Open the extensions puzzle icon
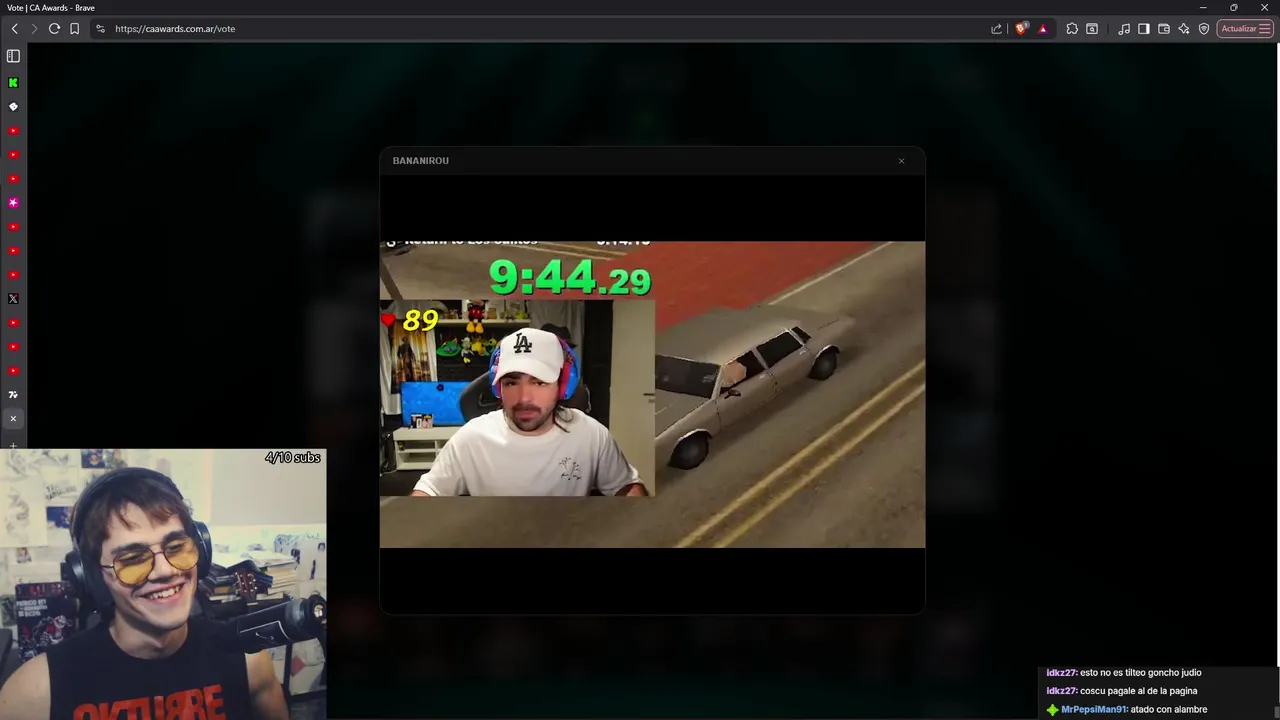Viewport: 1280px width, 720px height. [x=1072, y=29]
